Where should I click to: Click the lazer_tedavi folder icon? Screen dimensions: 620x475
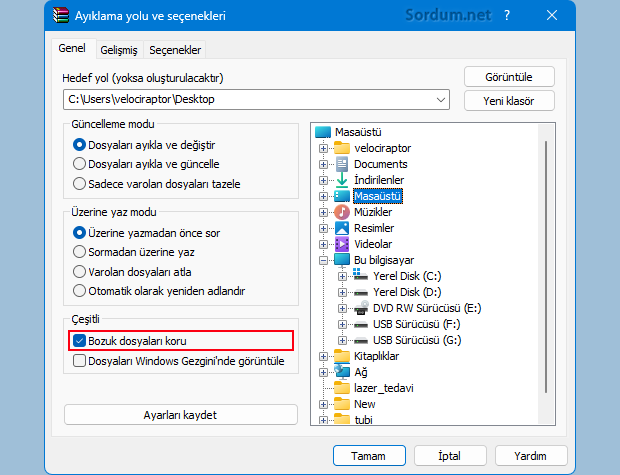point(342,388)
